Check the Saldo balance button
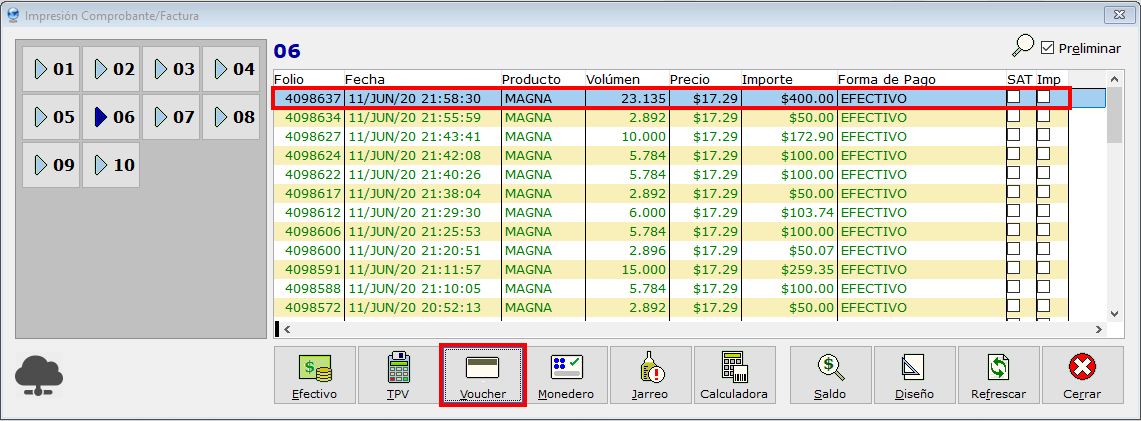 (x=830, y=376)
